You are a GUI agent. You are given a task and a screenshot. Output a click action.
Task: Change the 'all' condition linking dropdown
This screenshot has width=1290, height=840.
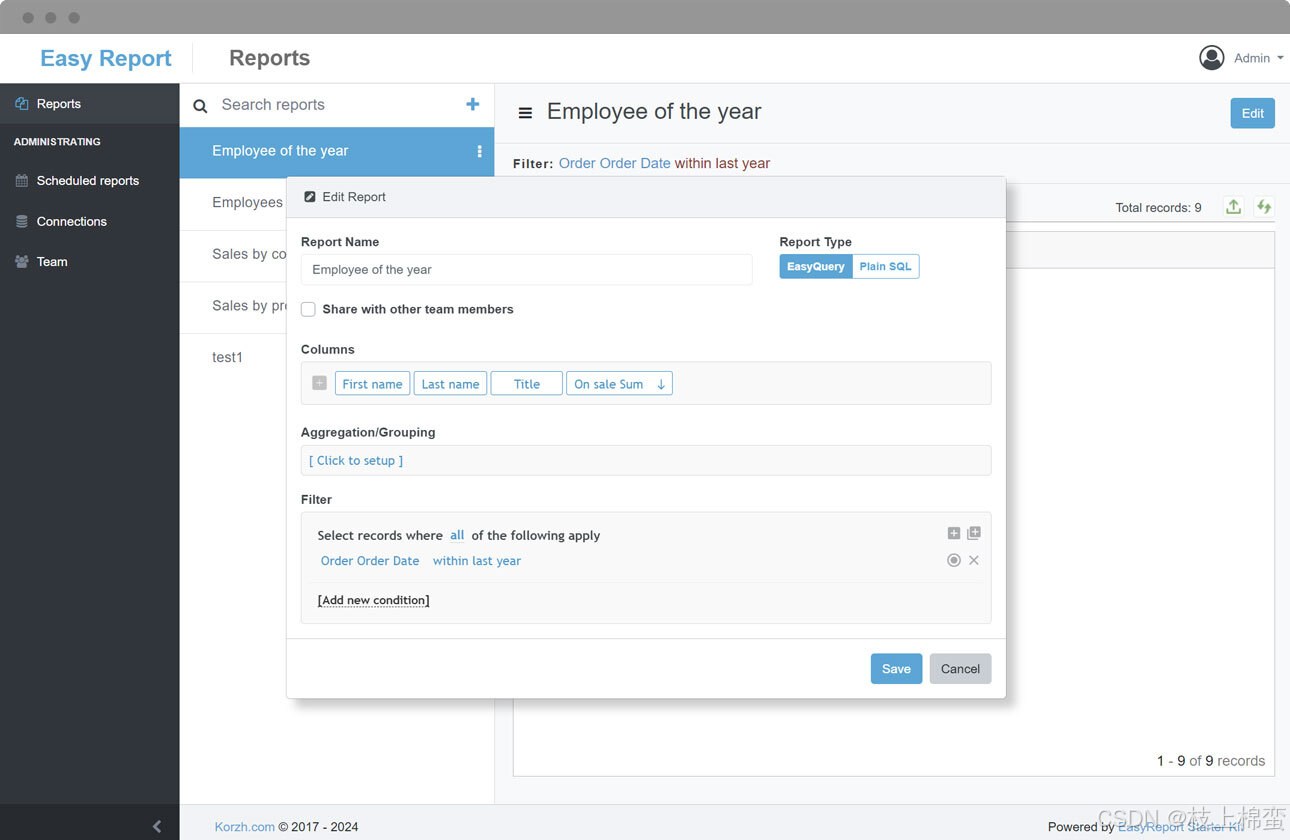457,535
